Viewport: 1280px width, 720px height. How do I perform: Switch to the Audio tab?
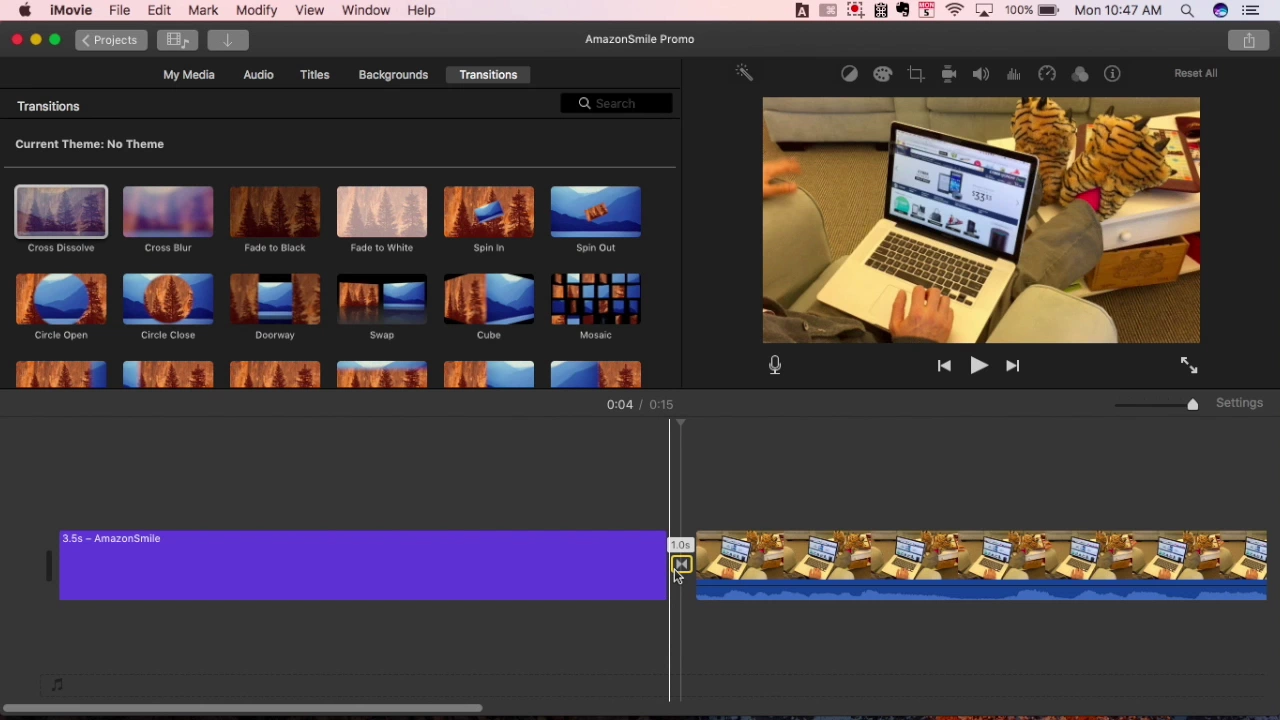click(x=258, y=75)
